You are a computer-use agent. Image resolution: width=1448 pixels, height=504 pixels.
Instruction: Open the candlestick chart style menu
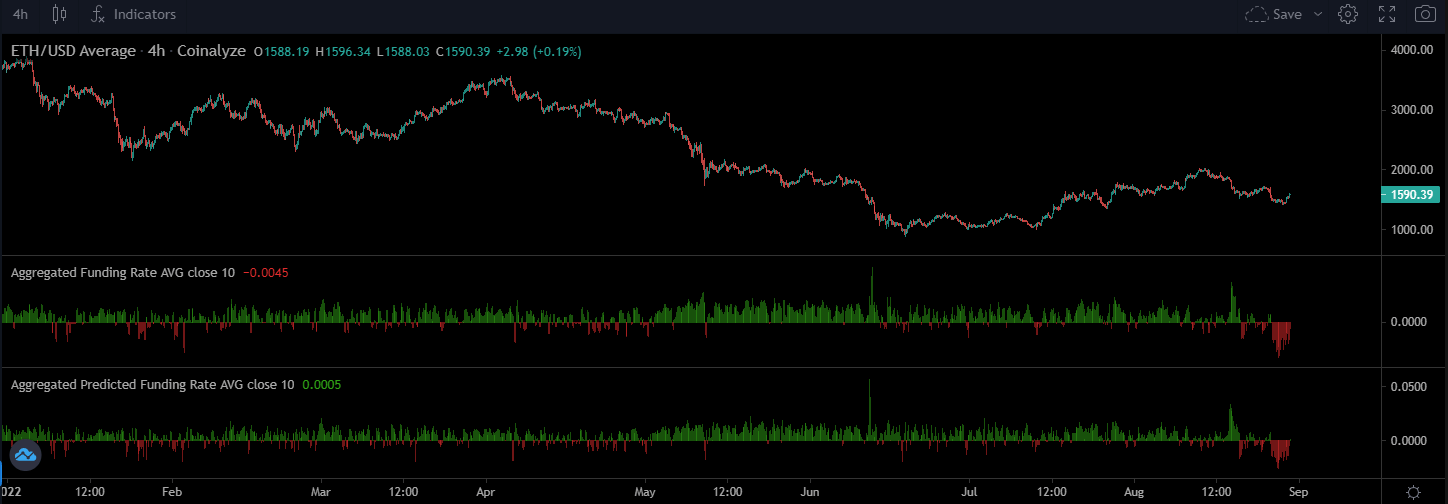(x=59, y=14)
